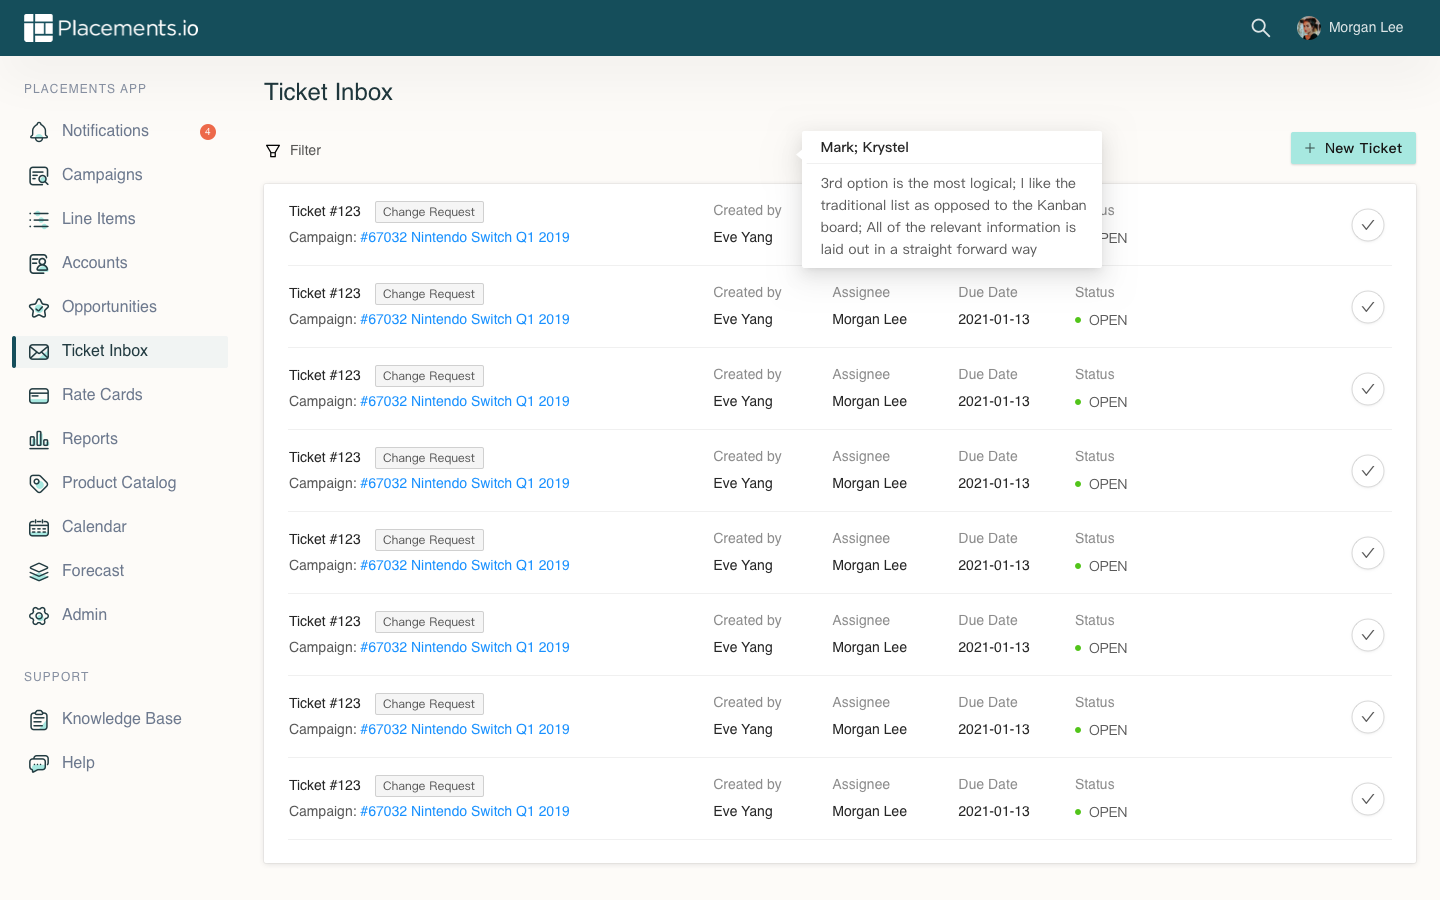The width and height of the screenshot is (1440, 900).
Task: Open the Morgan Lee user menu
Action: pos(1350,28)
